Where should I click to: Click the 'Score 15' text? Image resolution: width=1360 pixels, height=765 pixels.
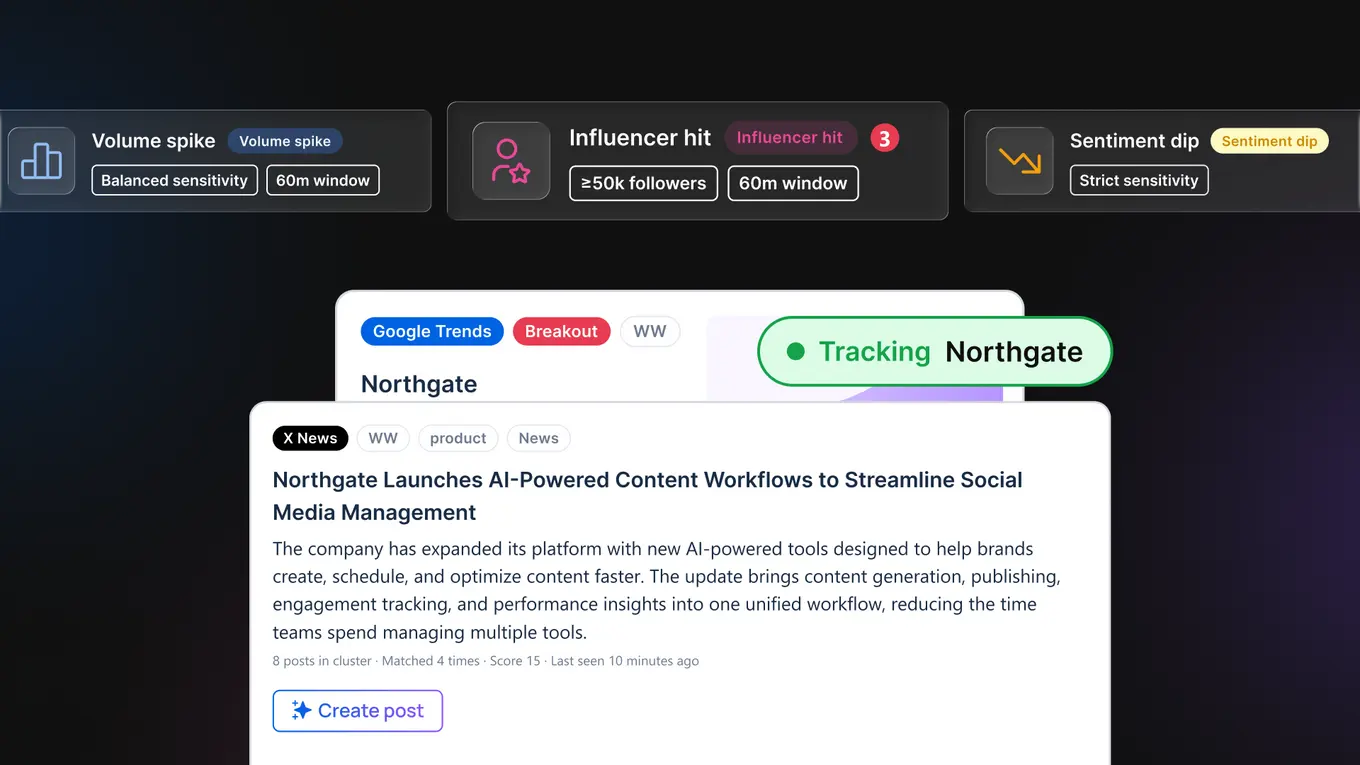(x=515, y=661)
